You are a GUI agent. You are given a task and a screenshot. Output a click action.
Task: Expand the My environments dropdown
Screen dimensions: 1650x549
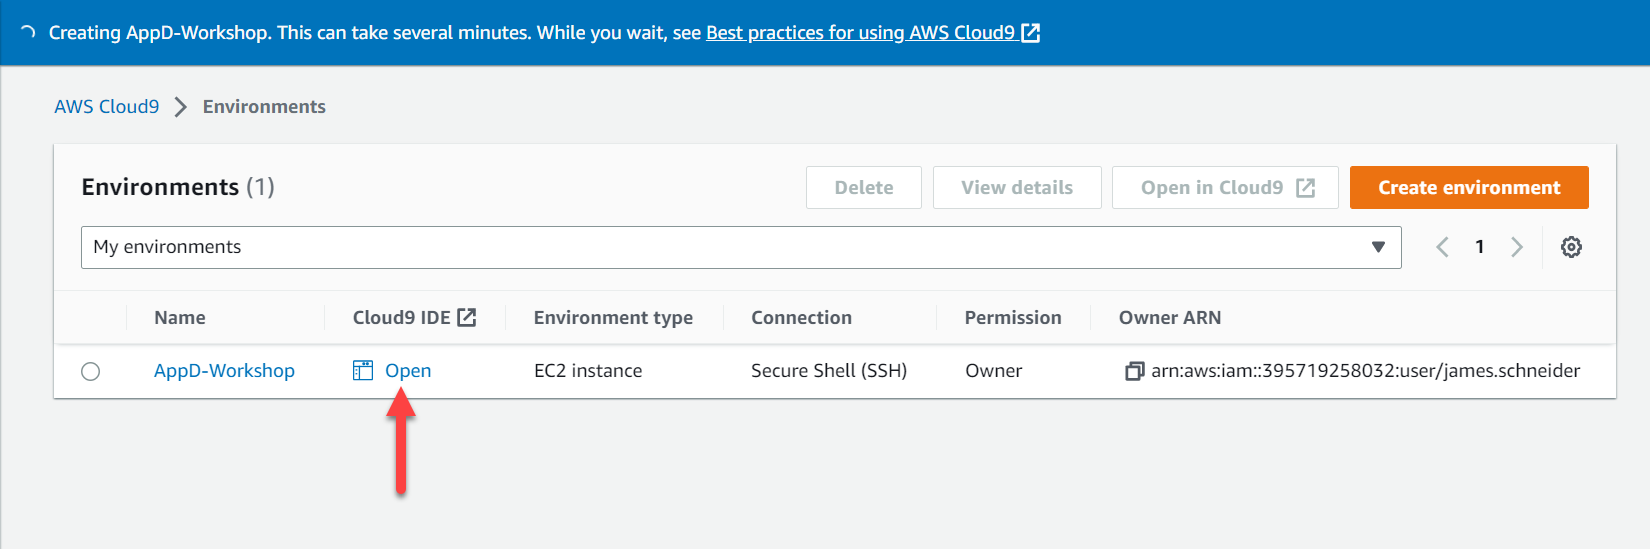[x=741, y=247]
